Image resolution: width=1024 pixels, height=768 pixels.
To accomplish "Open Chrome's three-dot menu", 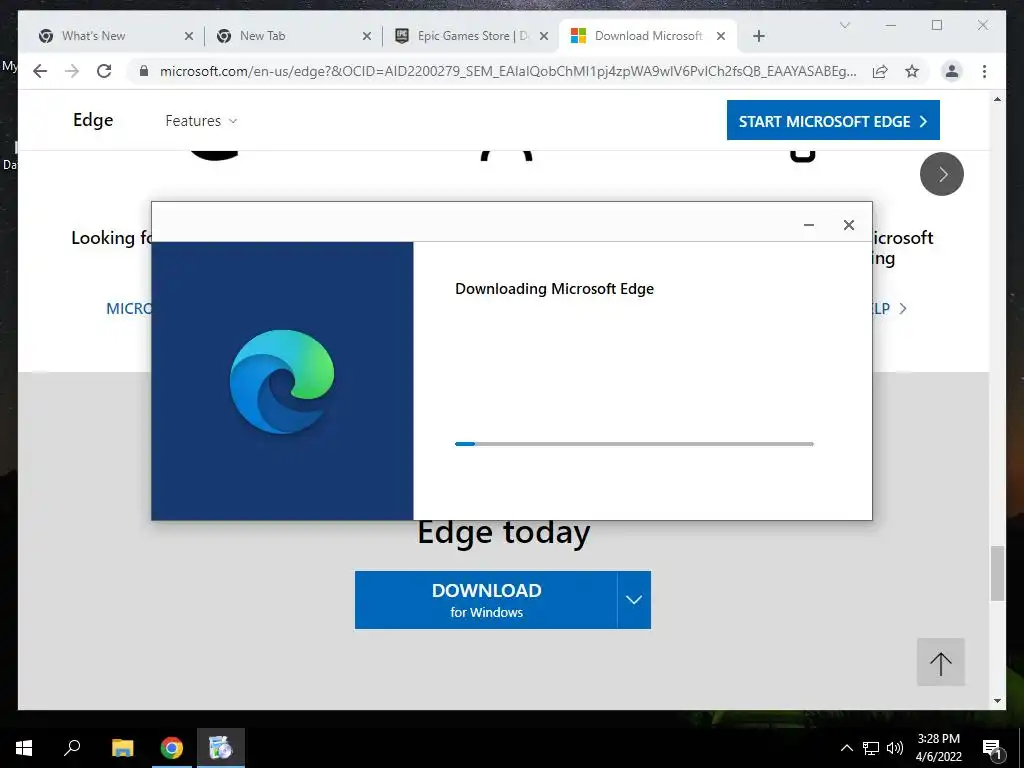I will tap(984, 71).
